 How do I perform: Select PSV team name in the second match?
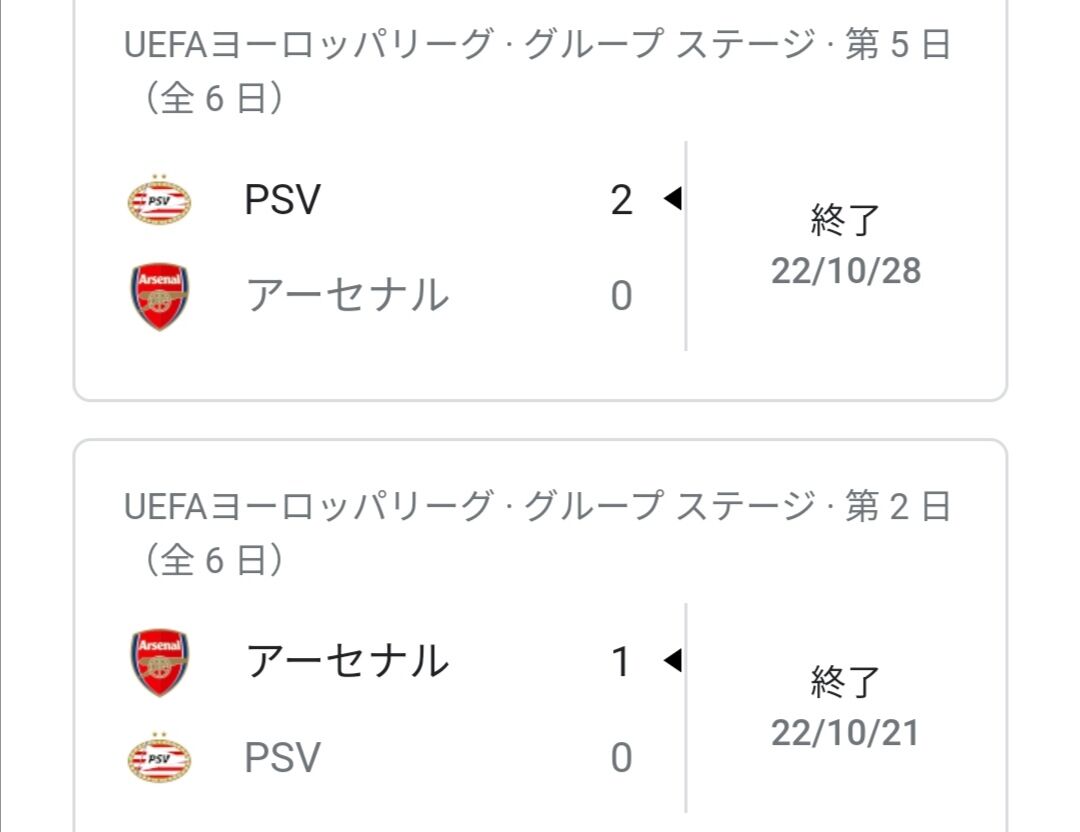tap(282, 758)
